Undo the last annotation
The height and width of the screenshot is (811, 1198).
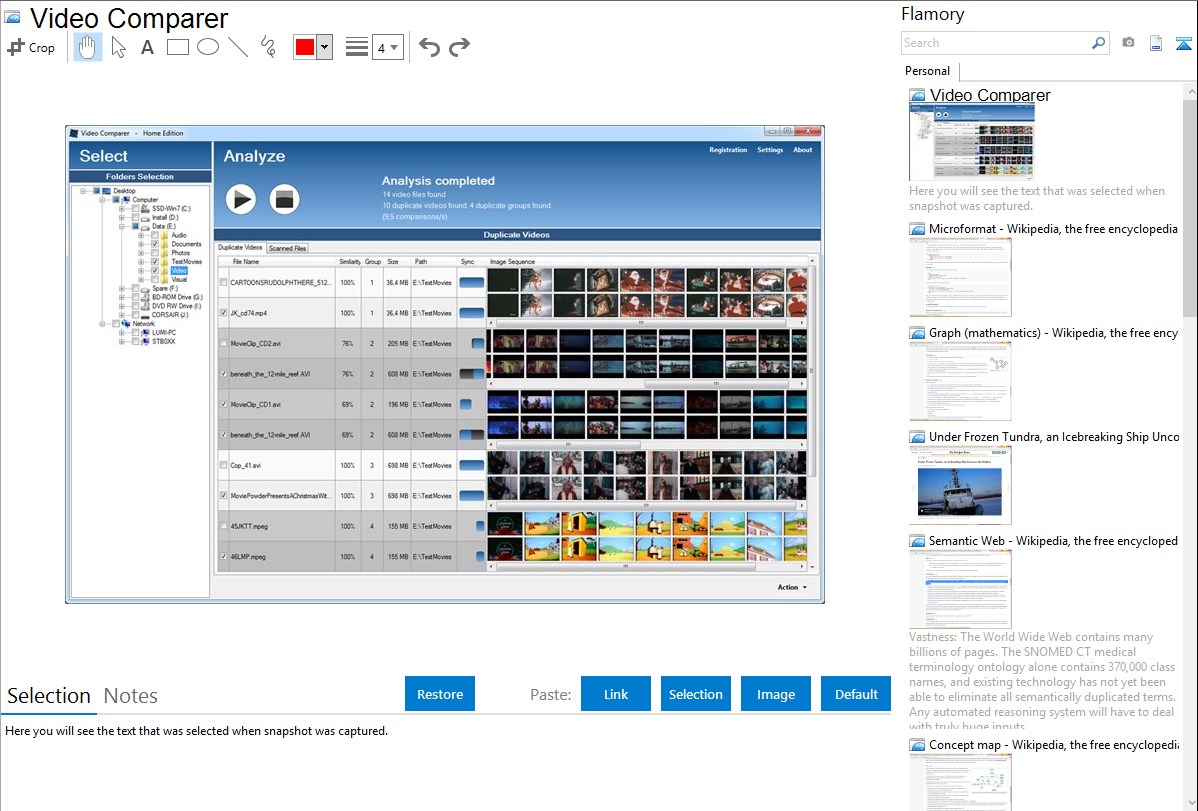point(429,47)
